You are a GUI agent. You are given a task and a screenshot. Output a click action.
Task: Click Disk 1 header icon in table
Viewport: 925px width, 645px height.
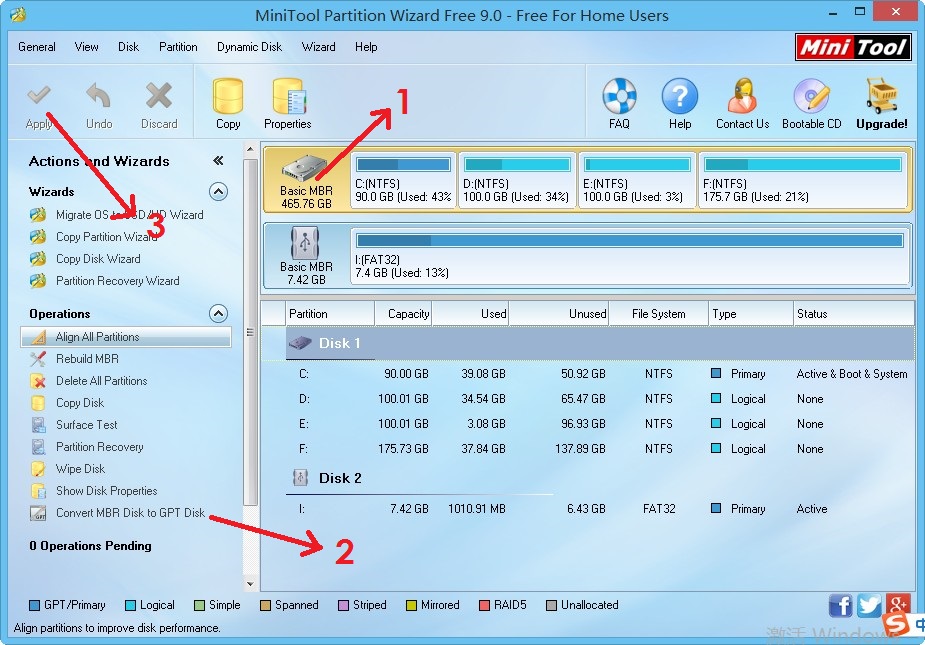300,343
